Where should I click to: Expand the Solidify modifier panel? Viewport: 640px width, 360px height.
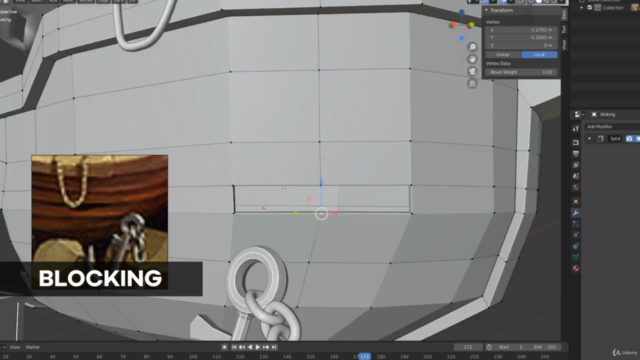pyautogui.click(x=589, y=139)
